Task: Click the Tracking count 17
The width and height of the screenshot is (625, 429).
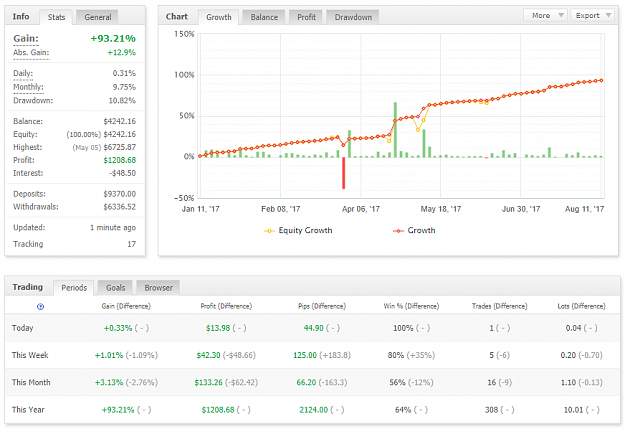Action: pyautogui.click(x=132, y=244)
